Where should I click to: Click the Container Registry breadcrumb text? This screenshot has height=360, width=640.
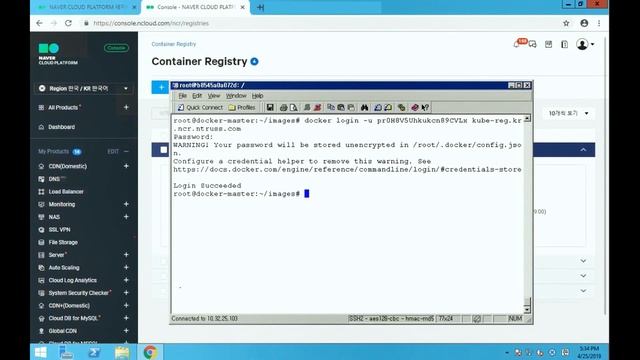[174, 44]
